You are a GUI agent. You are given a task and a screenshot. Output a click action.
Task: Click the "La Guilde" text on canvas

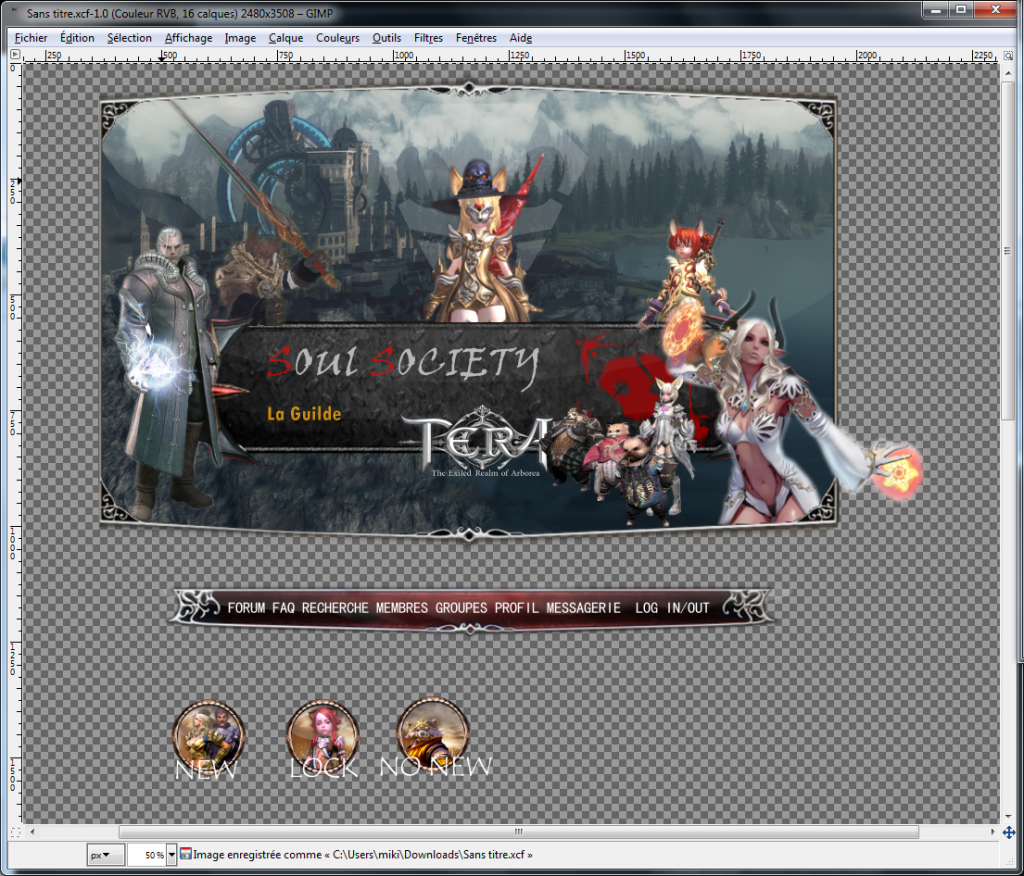[x=304, y=414]
